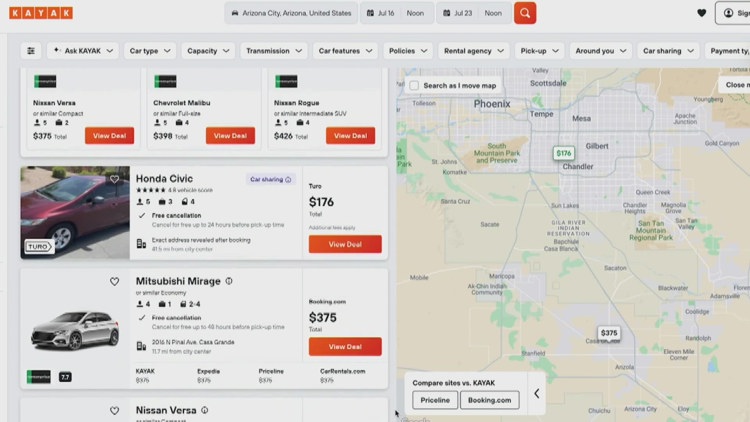Click the drop-off date calendar icon Jul 23

[446, 13]
